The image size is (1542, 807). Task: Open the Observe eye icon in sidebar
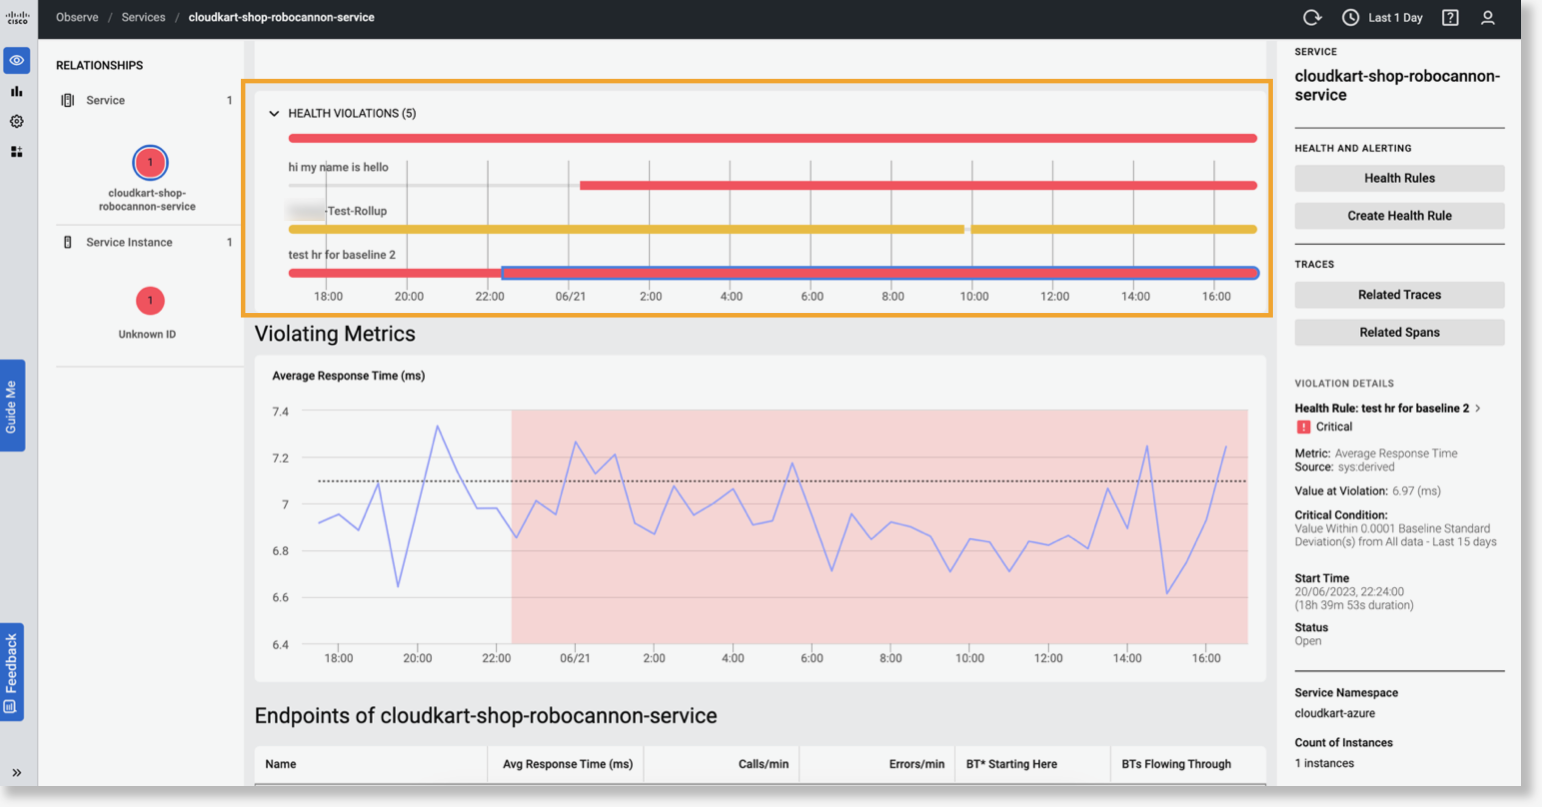(x=17, y=61)
